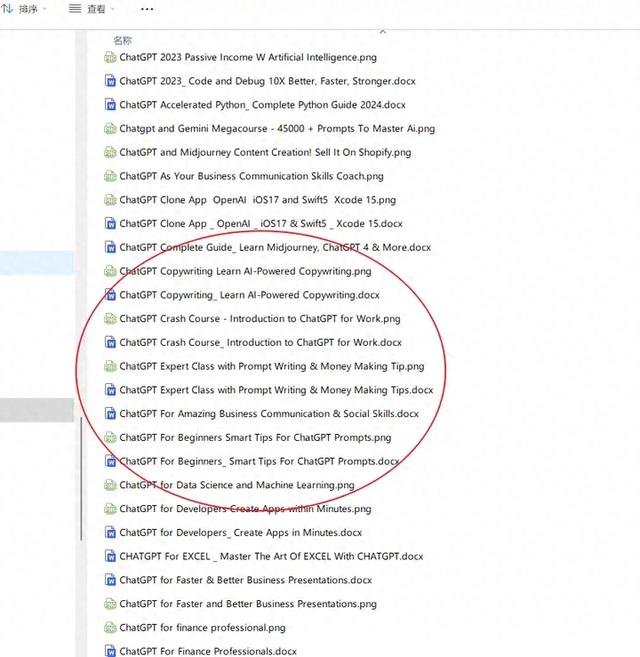Click PNG icon of ChatGPT Copywriting Learn AI-Powered Copywriting.png

[110, 271]
